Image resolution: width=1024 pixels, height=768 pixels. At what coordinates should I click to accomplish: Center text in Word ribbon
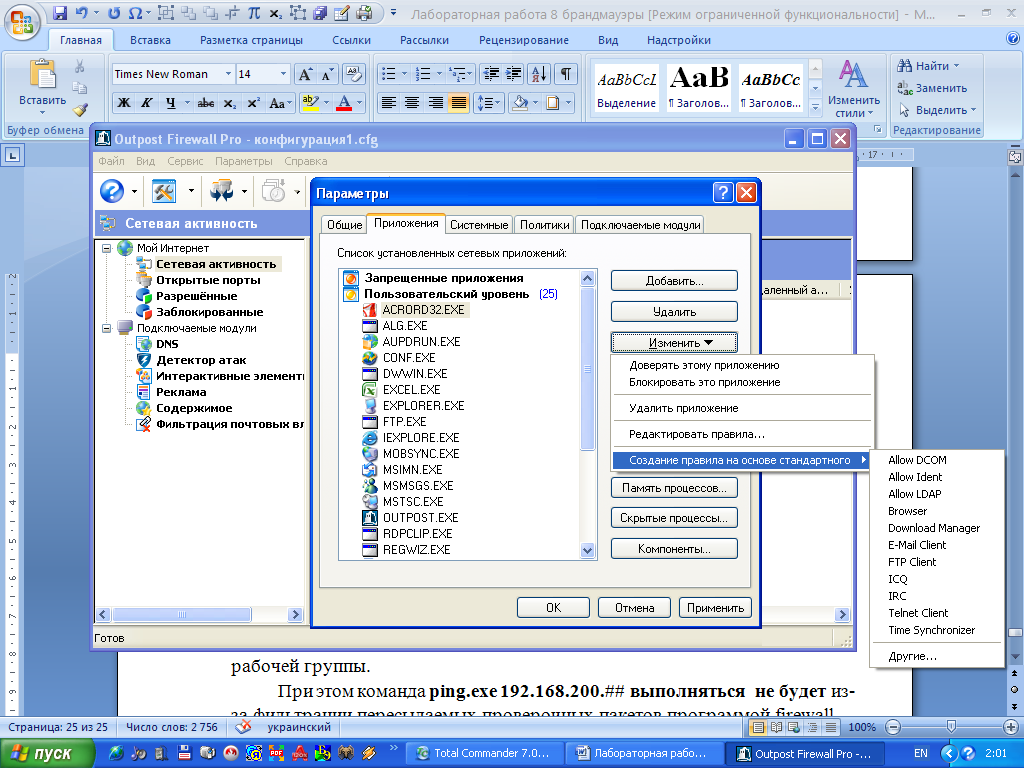coord(411,103)
